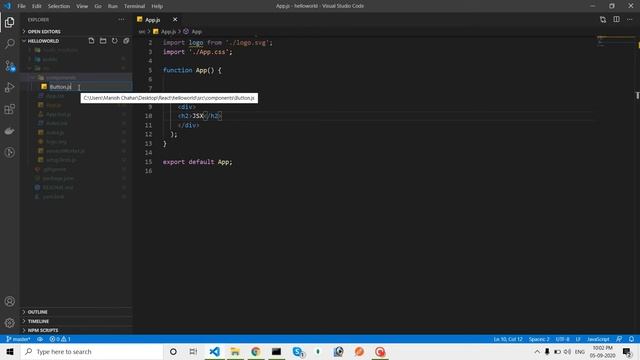Expand the OUTLINE section
This screenshot has height=360, width=640.
(76, 312)
